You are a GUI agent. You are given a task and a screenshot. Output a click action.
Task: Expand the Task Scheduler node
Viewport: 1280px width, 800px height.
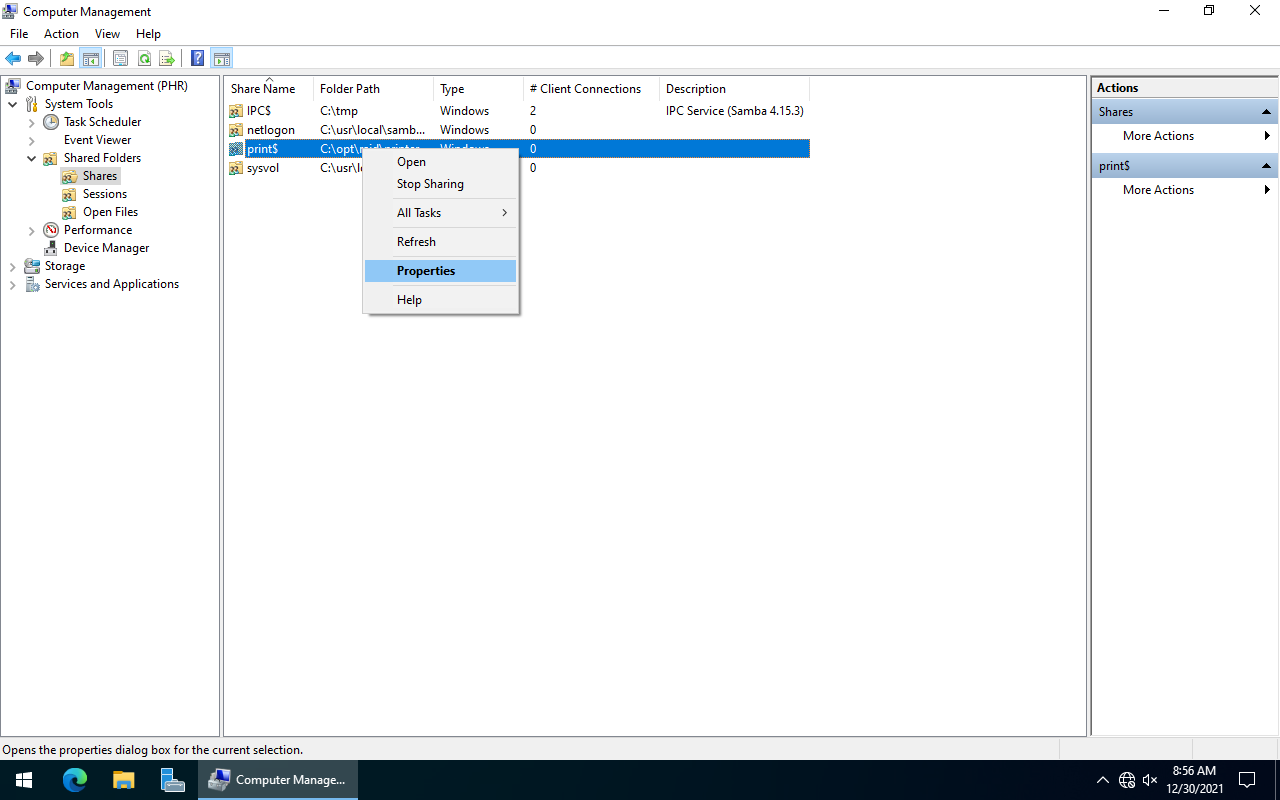pyautogui.click(x=31, y=122)
